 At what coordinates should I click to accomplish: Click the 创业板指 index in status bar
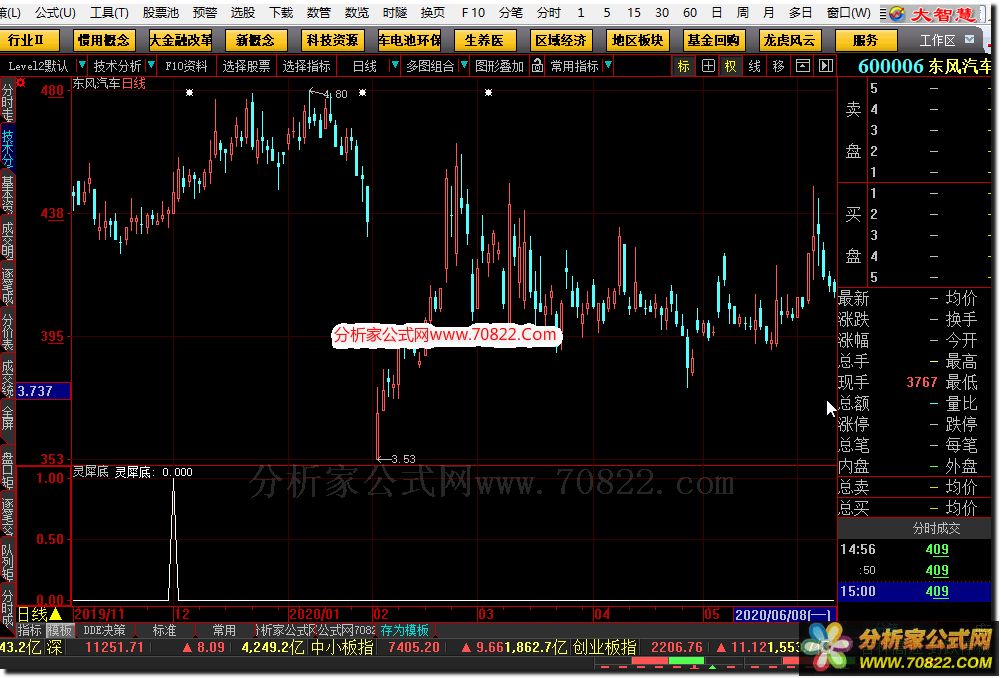pyautogui.click(x=605, y=647)
